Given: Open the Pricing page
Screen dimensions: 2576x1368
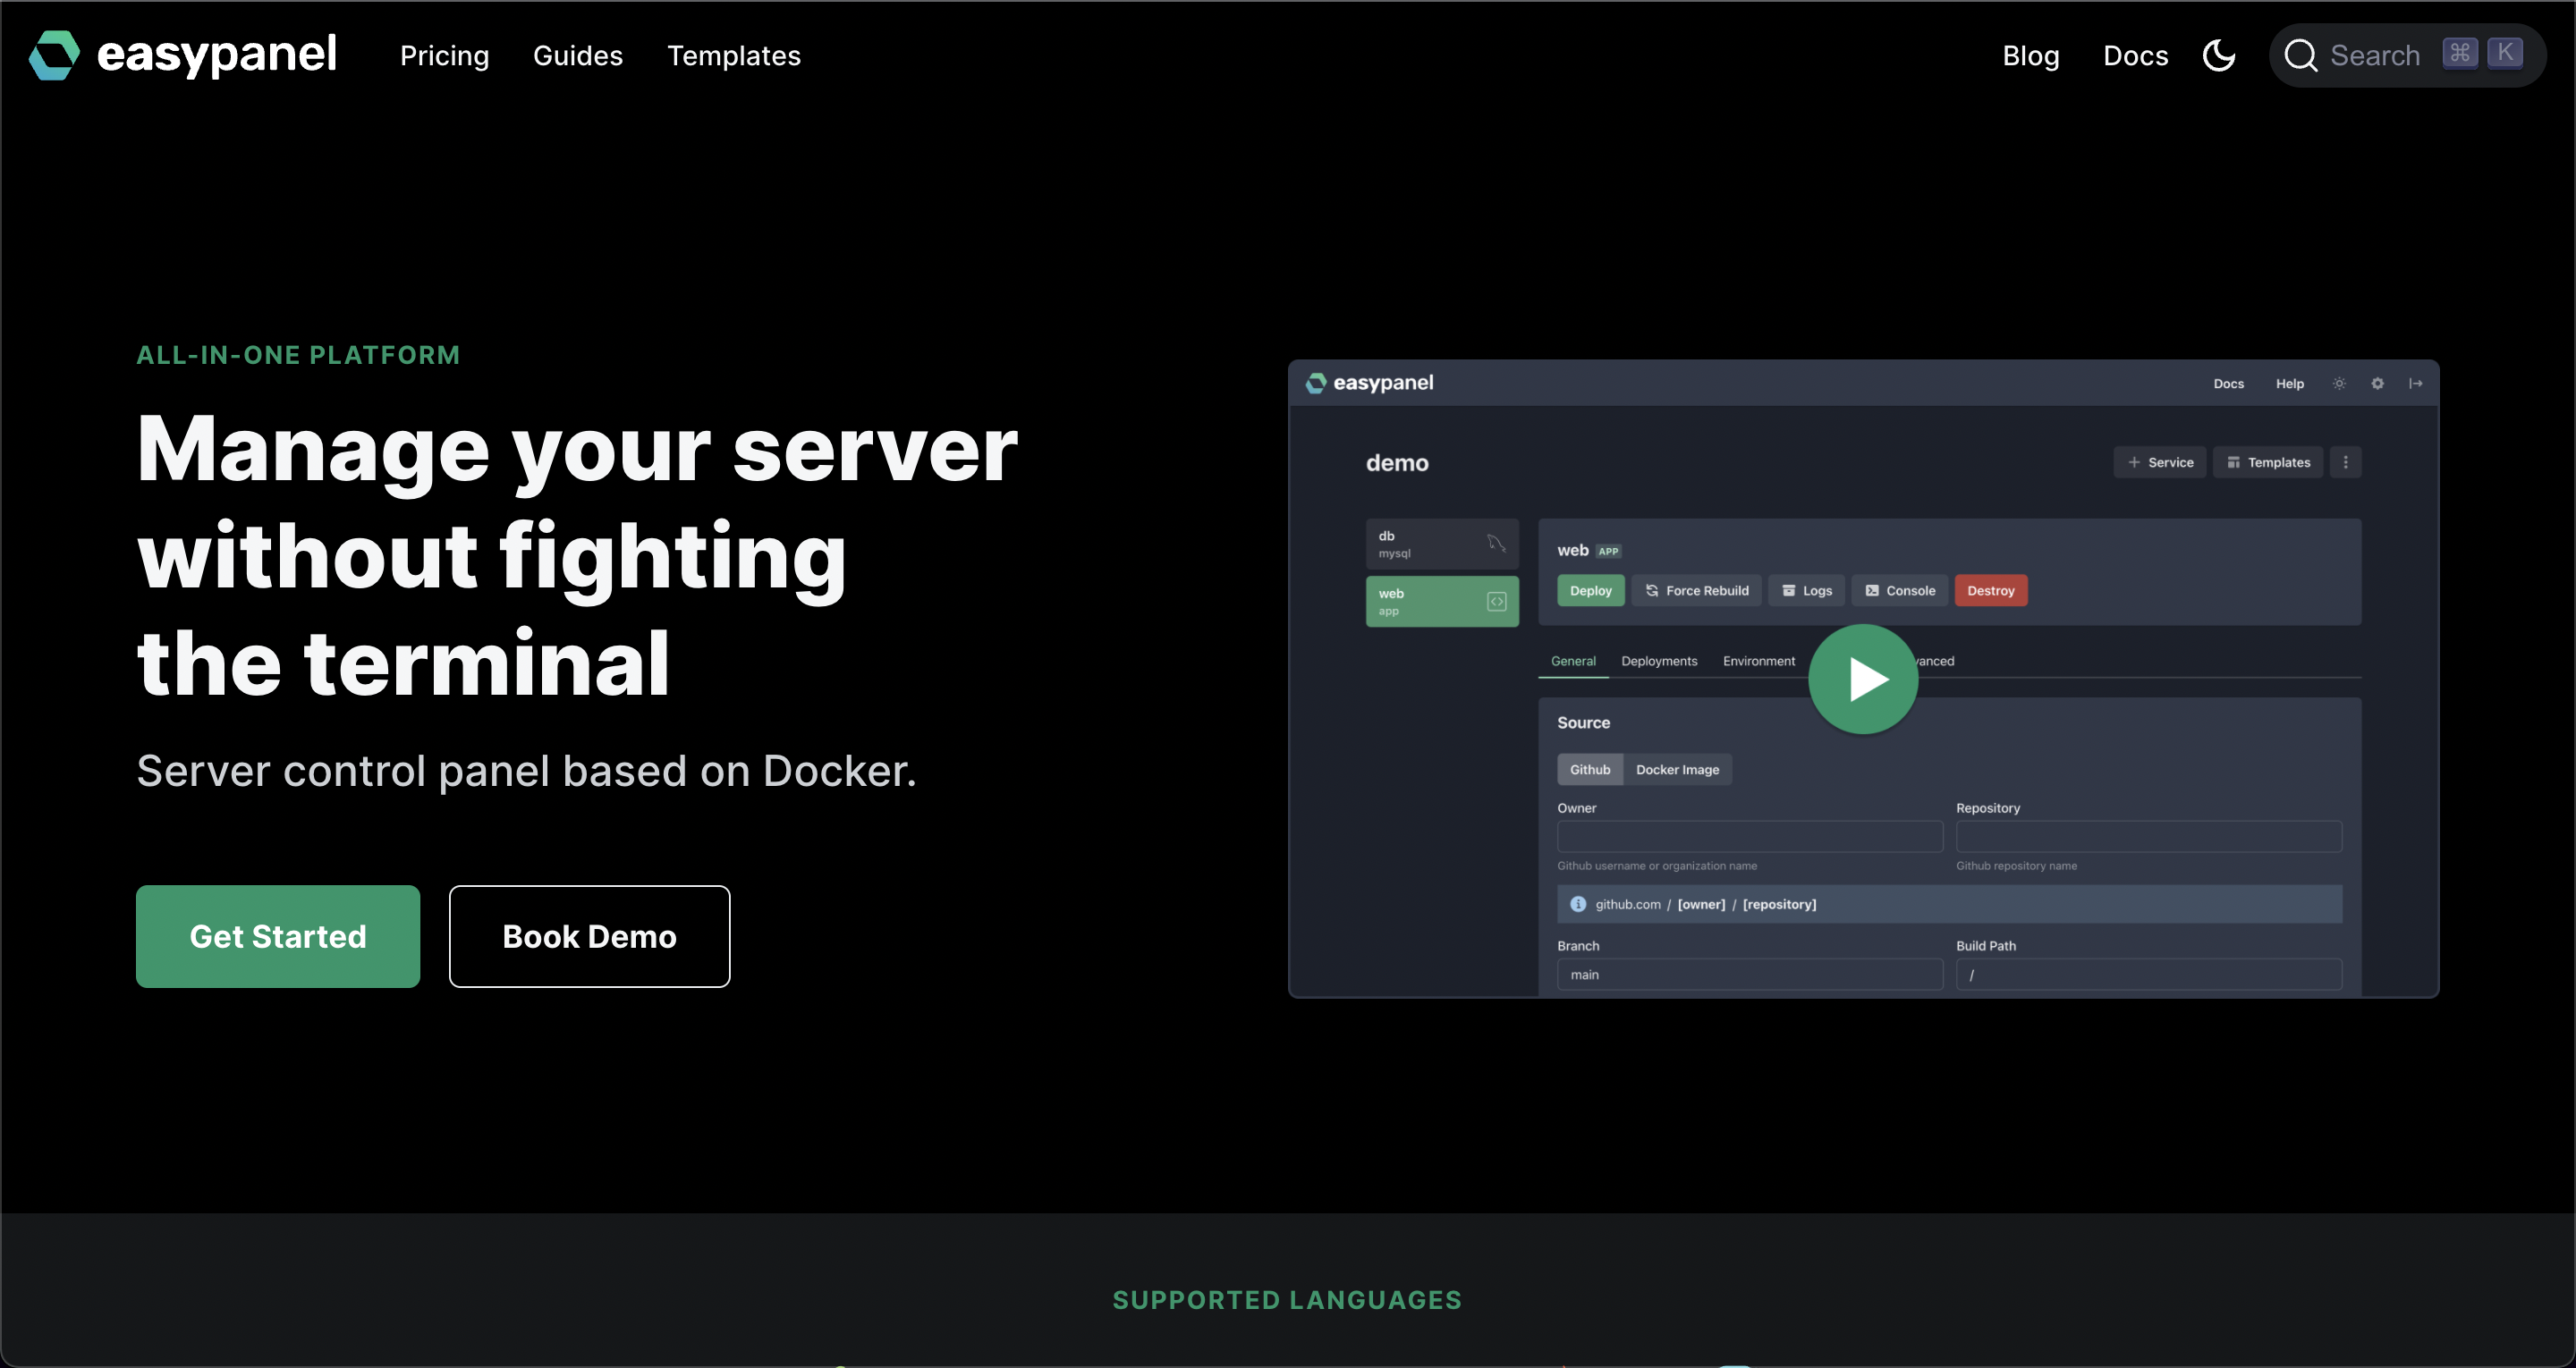Looking at the screenshot, I should tap(445, 56).
